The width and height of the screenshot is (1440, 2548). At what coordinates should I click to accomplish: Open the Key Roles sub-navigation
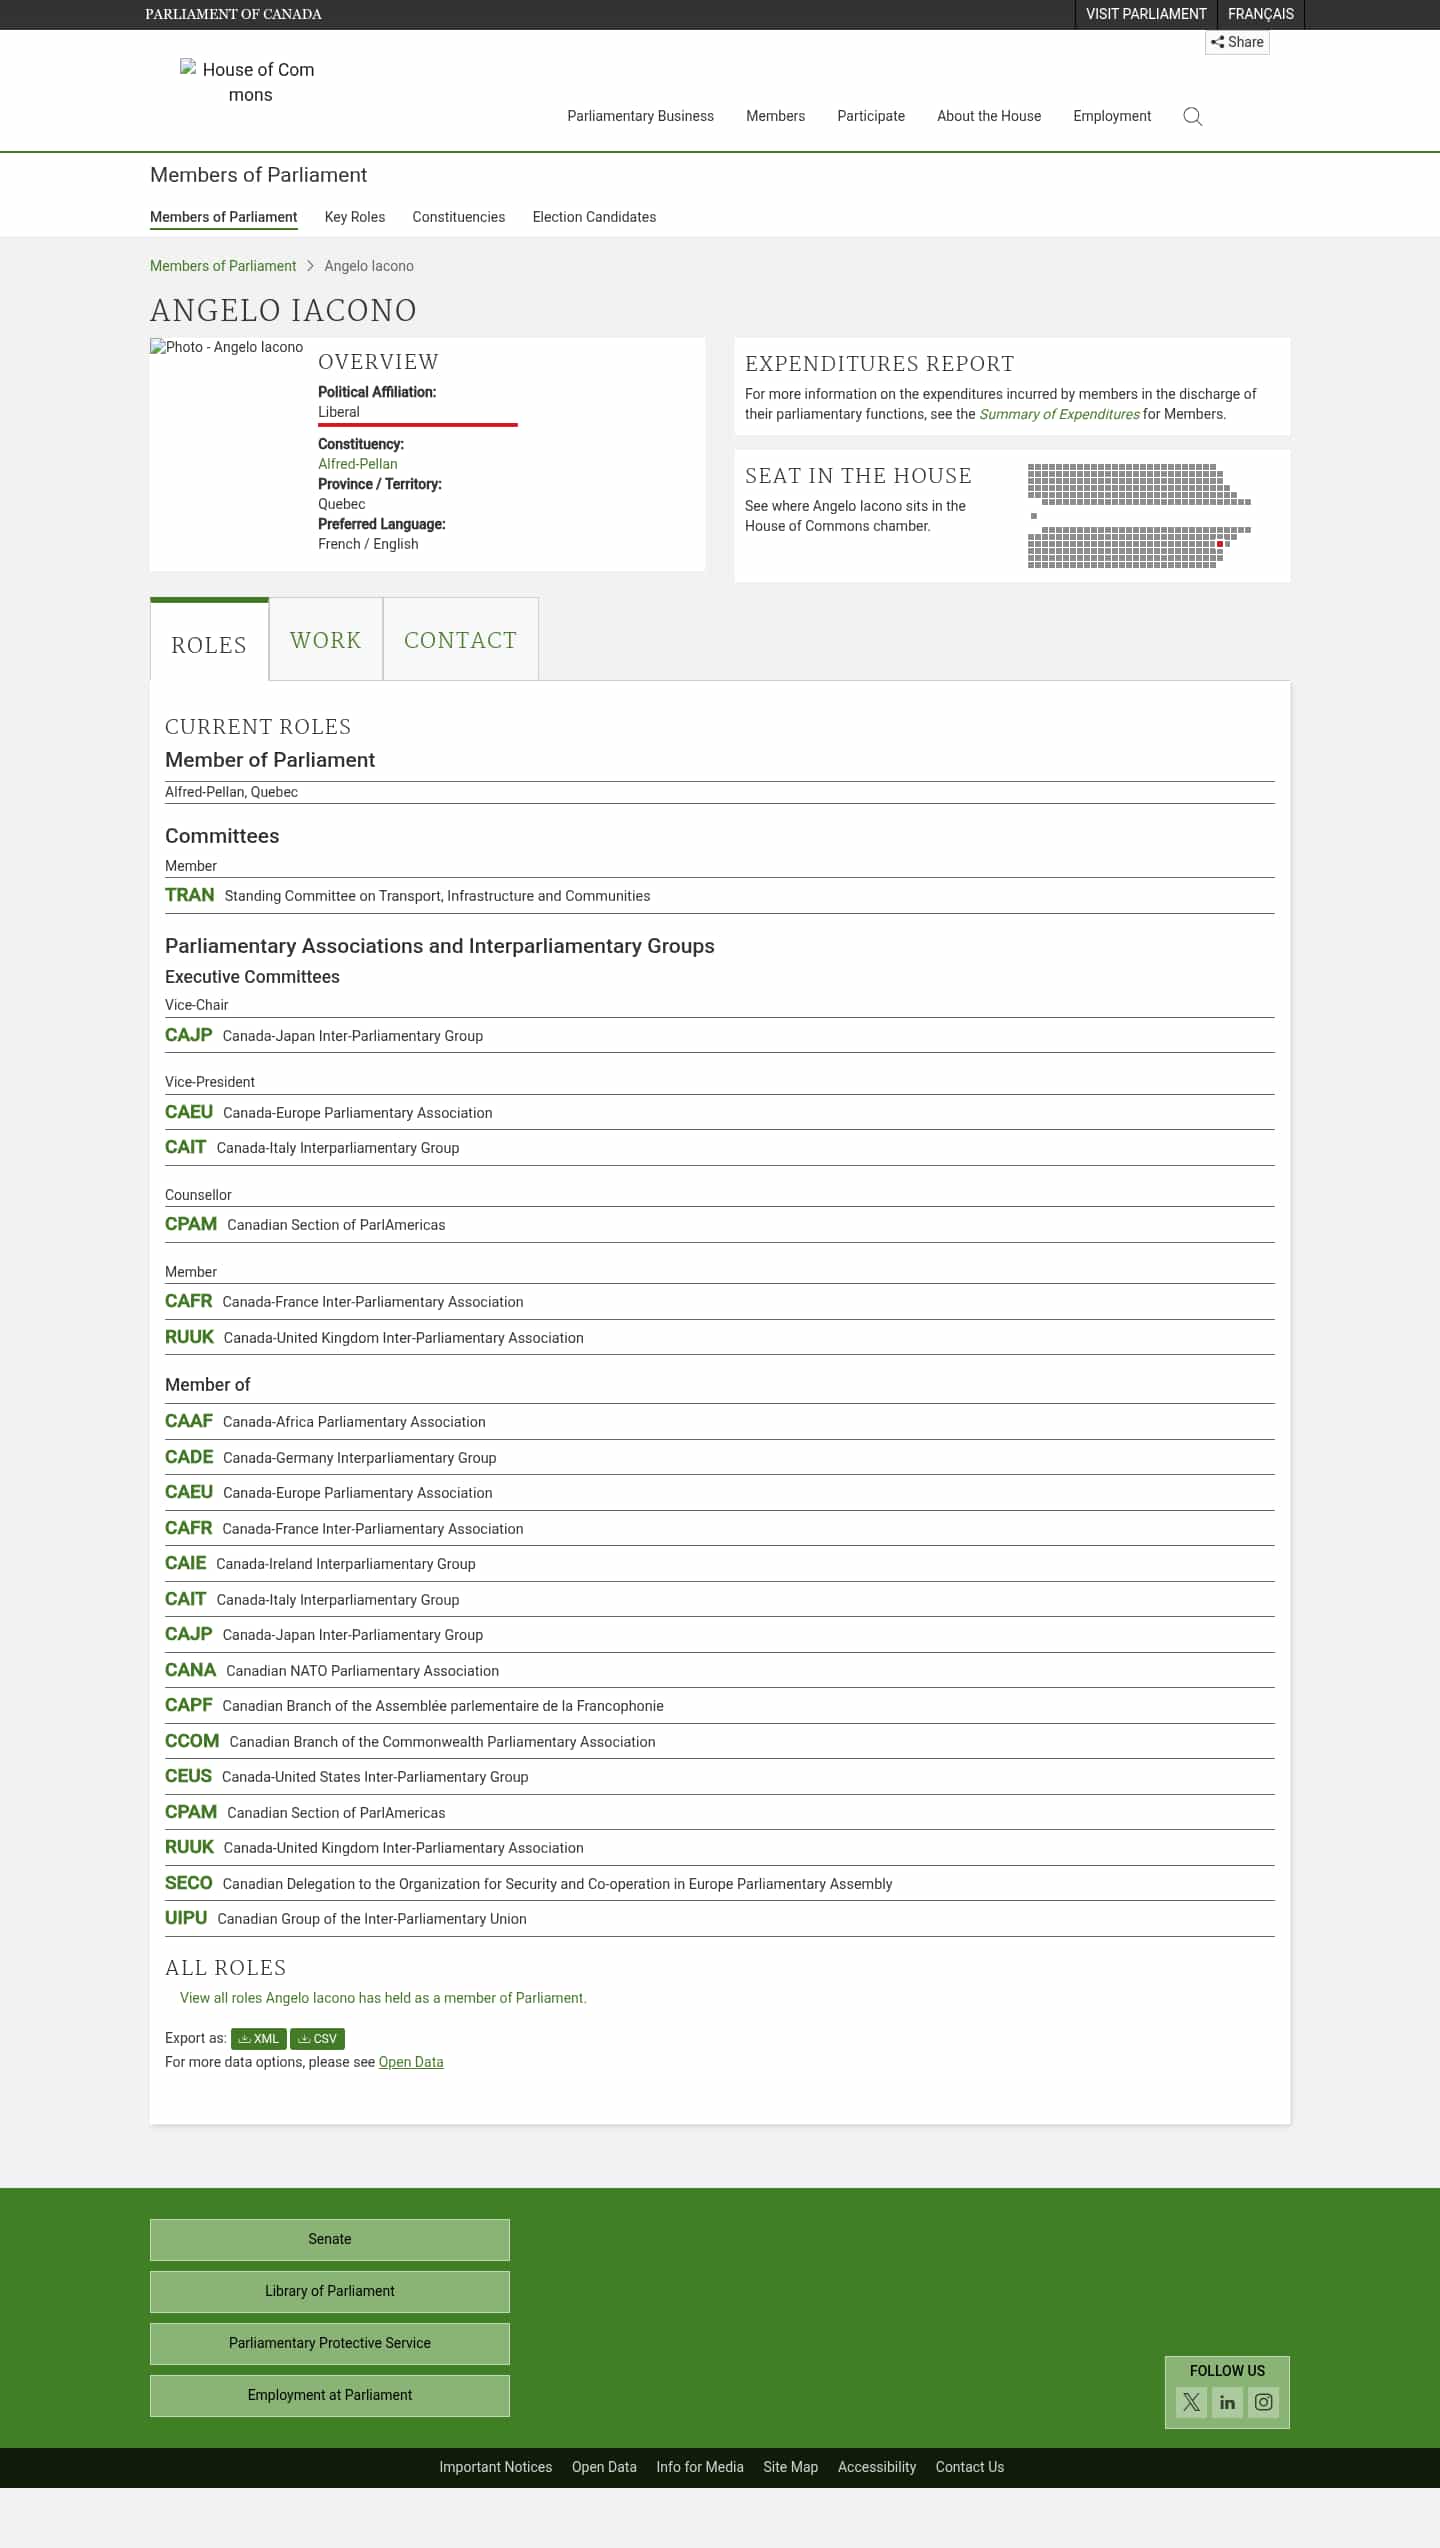point(355,217)
